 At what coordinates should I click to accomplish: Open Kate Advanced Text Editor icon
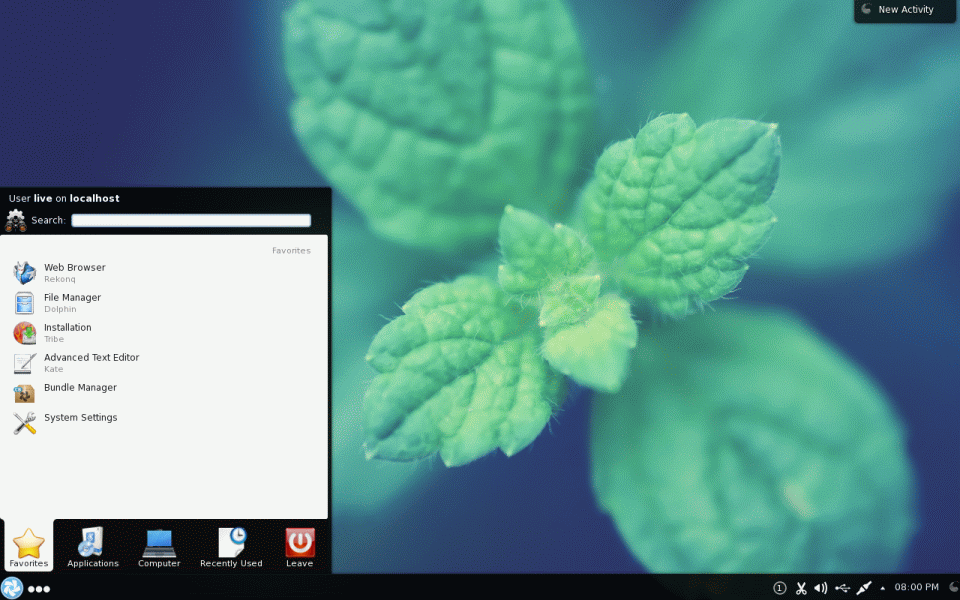[x=24, y=362]
